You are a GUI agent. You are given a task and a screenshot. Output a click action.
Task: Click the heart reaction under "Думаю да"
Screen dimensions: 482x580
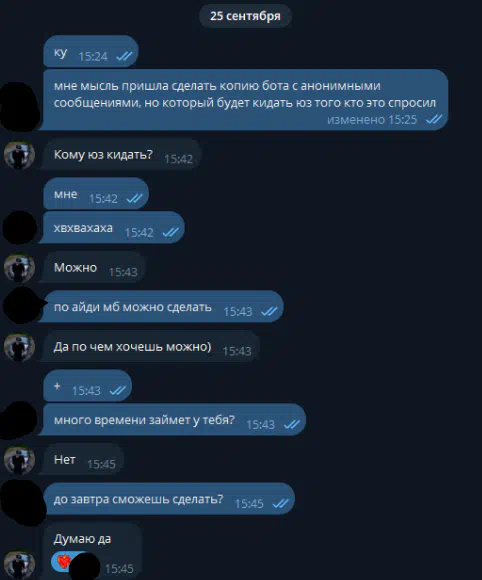click(x=64, y=562)
